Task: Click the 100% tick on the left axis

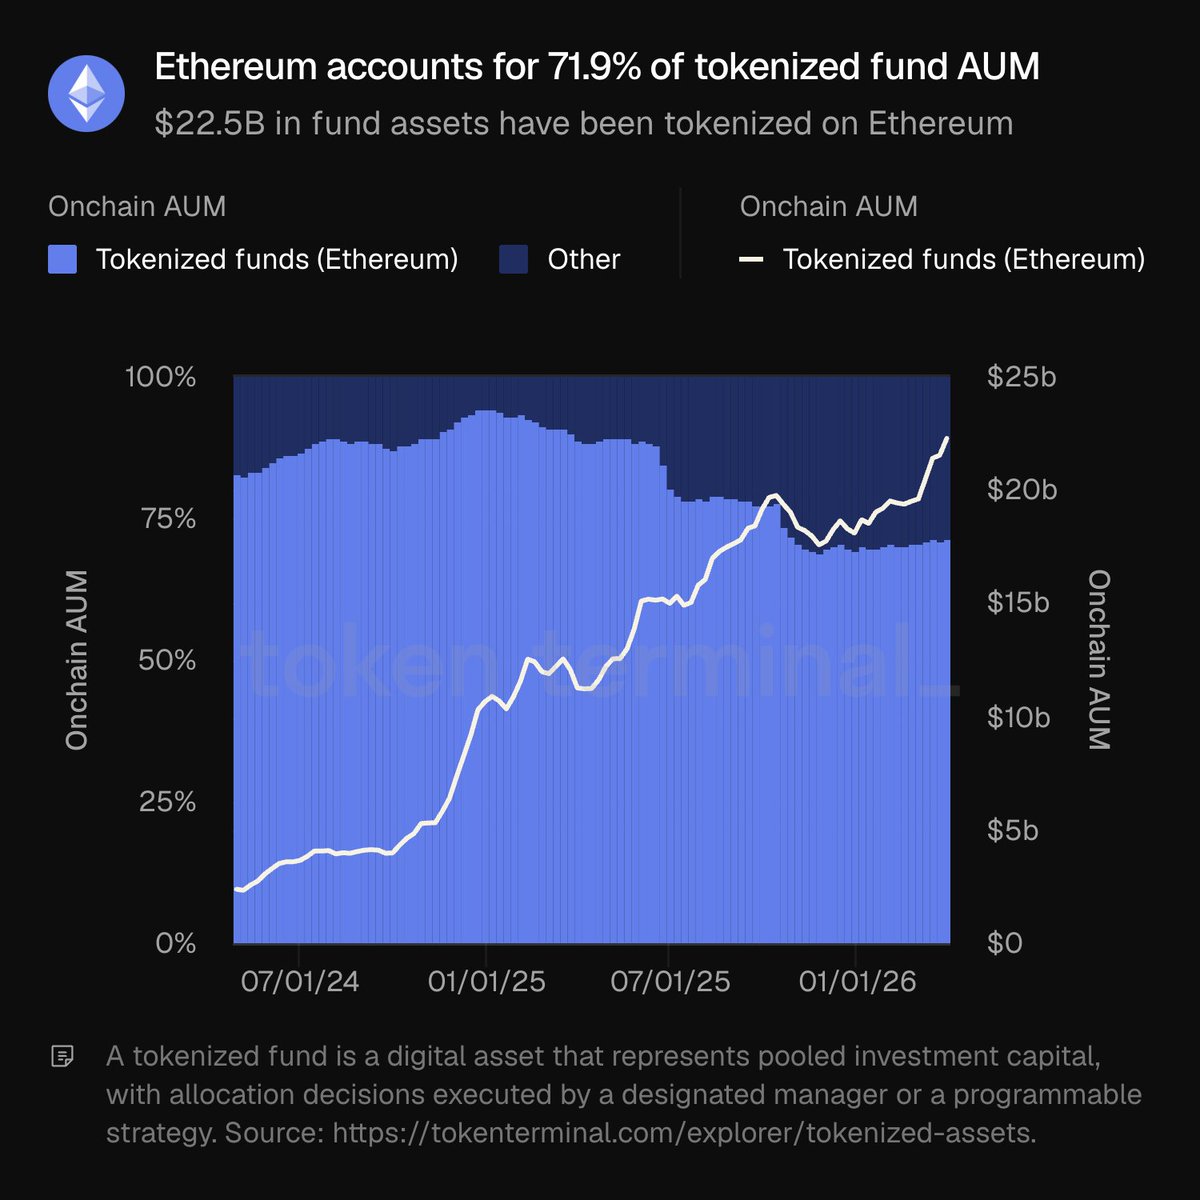Action: (160, 377)
